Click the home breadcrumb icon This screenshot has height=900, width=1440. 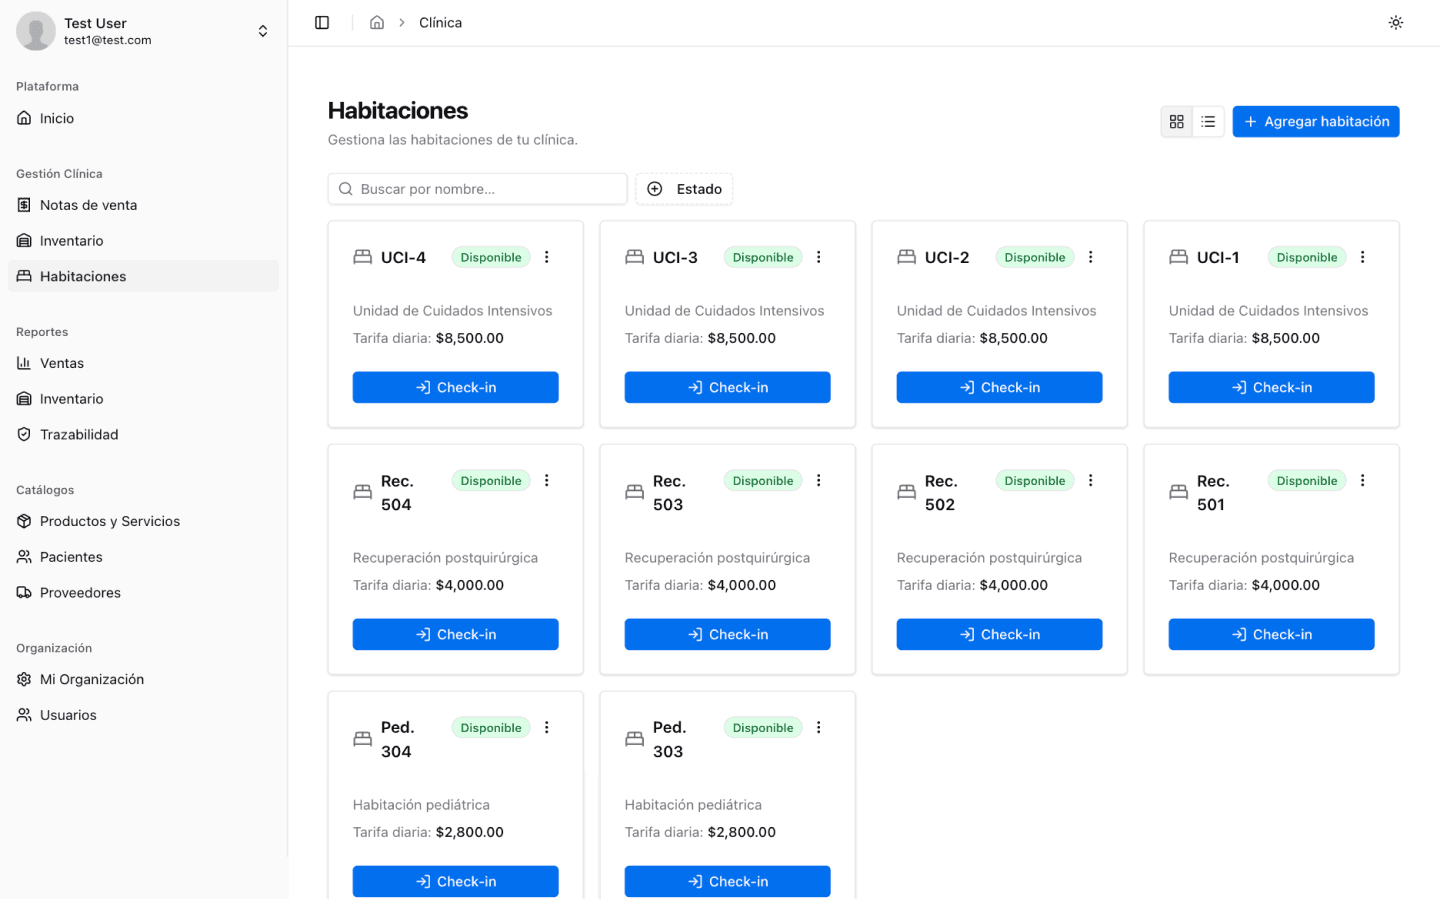tap(377, 22)
